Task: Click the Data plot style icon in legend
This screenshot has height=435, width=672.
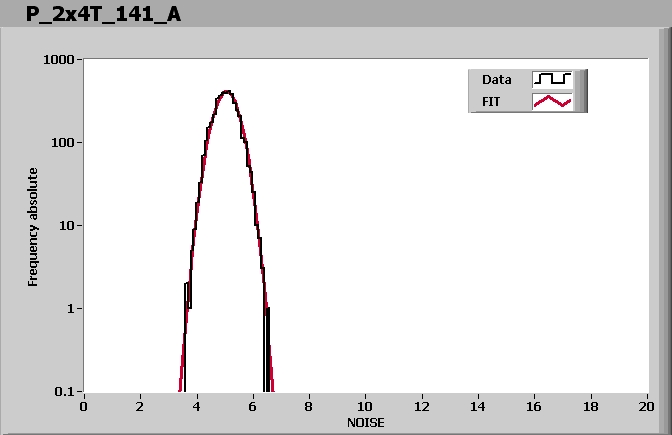Action: [x=552, y=79]
